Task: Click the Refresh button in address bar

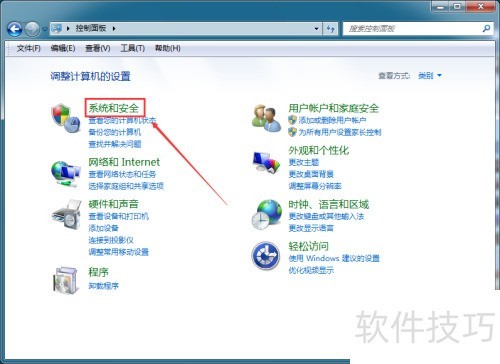Action: click(x=330, y=29)
